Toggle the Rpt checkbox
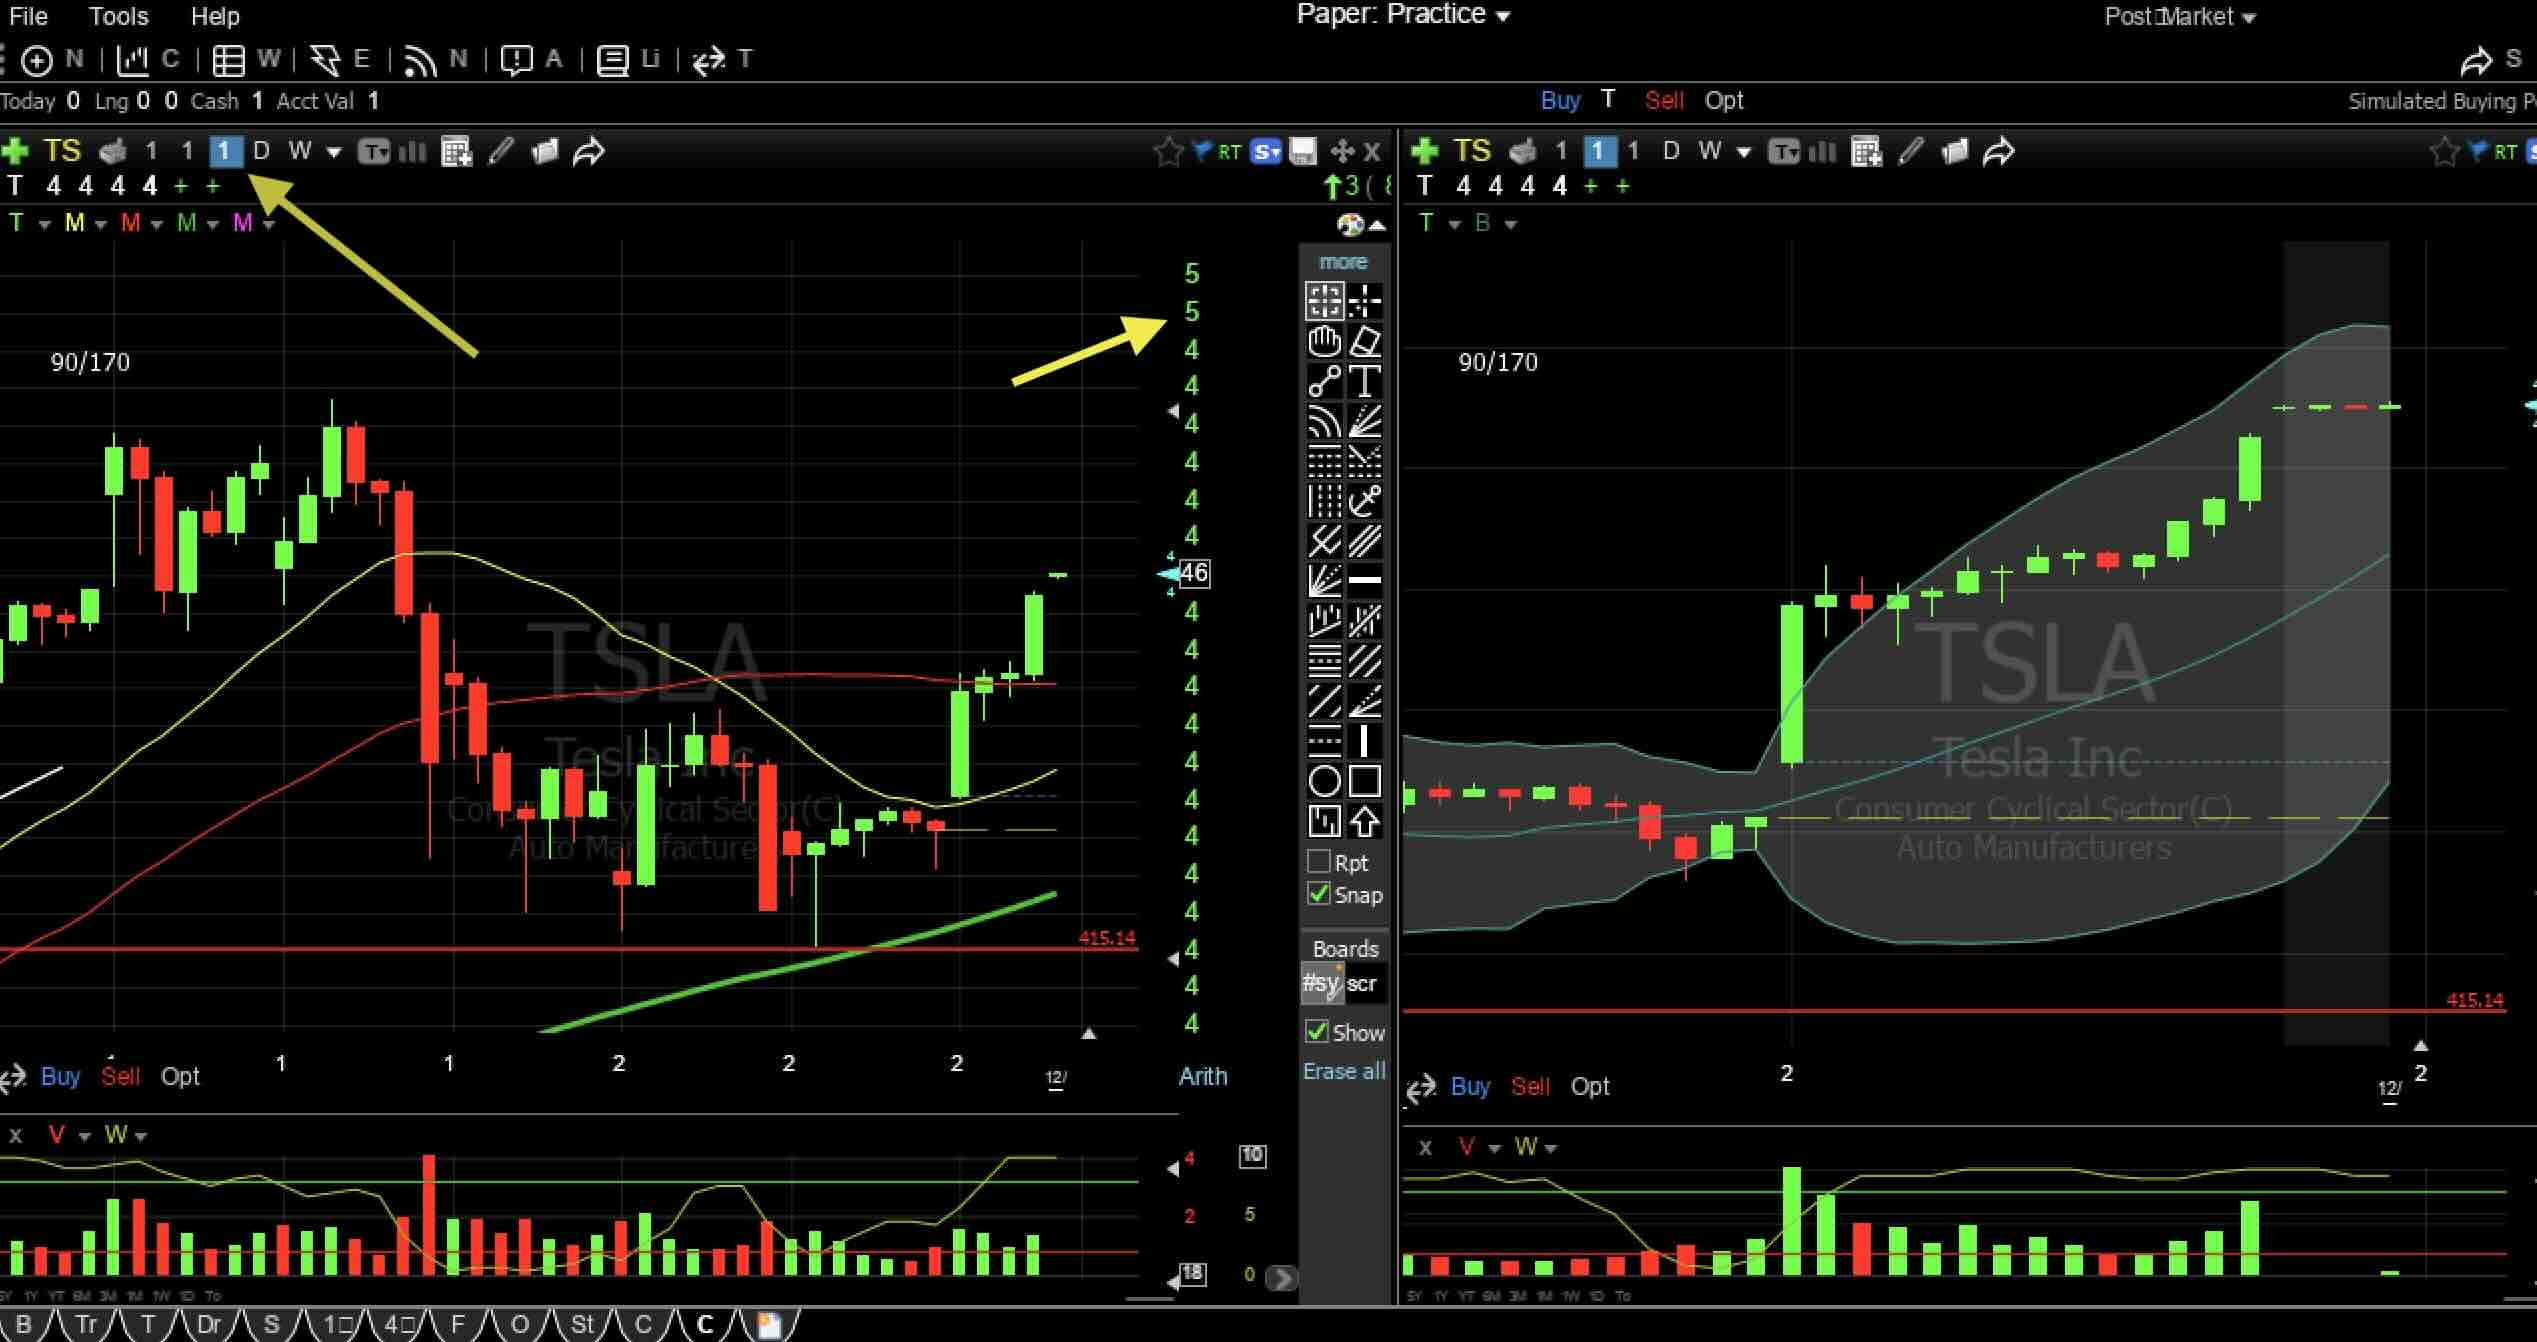The width and height of the screenshot is (2537, 1342). [1319, 862]
